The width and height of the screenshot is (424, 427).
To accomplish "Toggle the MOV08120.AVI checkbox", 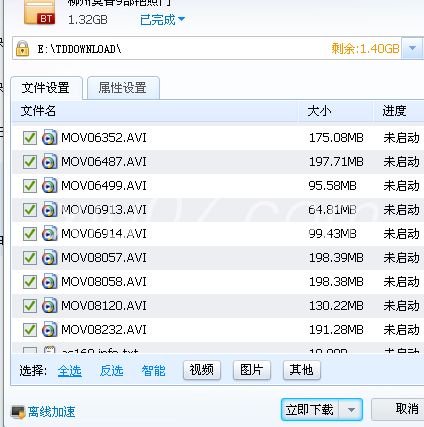I will click(x=30, y=306).
